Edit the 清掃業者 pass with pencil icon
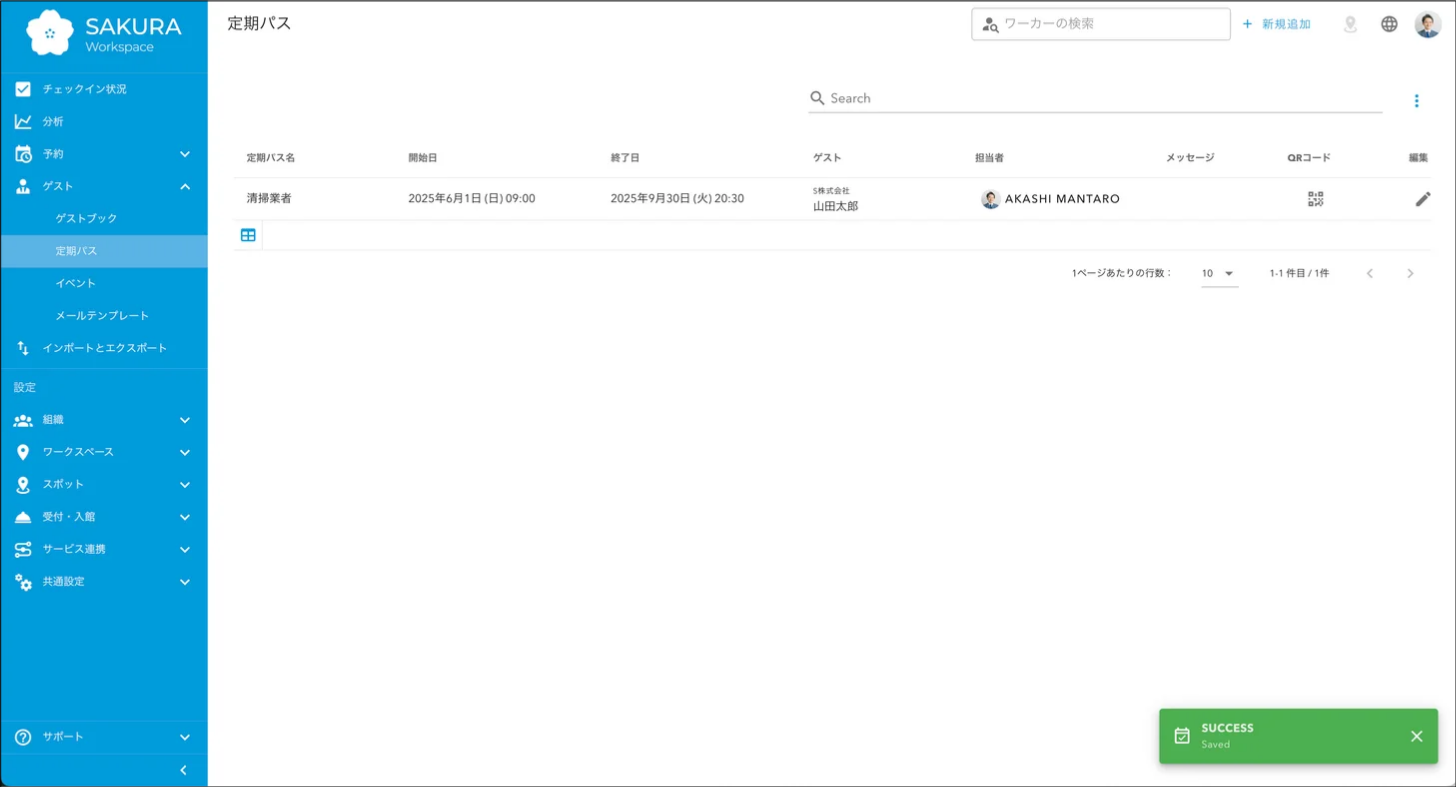The width and height of the screenshot is (1456, 787). (1423, 199)
